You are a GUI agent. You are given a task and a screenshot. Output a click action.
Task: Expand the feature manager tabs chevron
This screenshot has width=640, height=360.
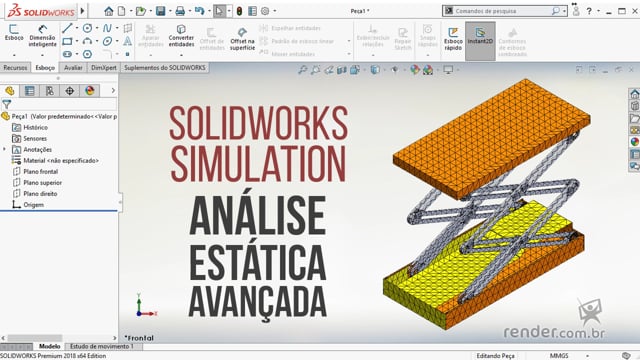click(113, 91)
